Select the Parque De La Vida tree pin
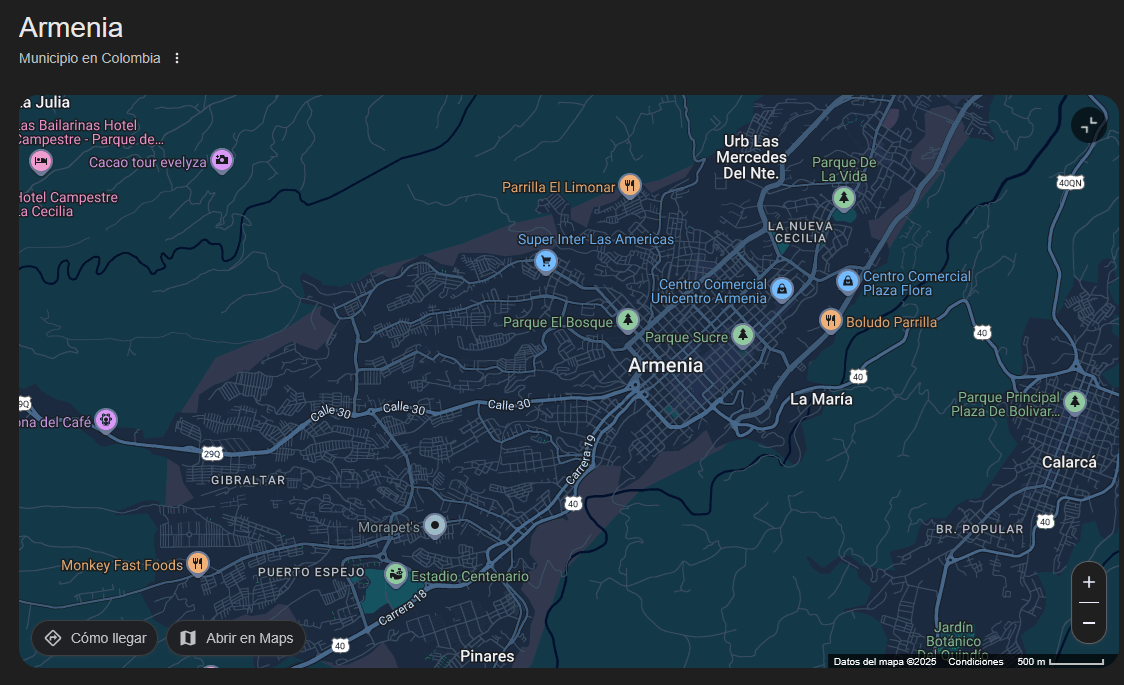Image resolution: width=1124 pixels, height=685 pixels. click(844, 198)
